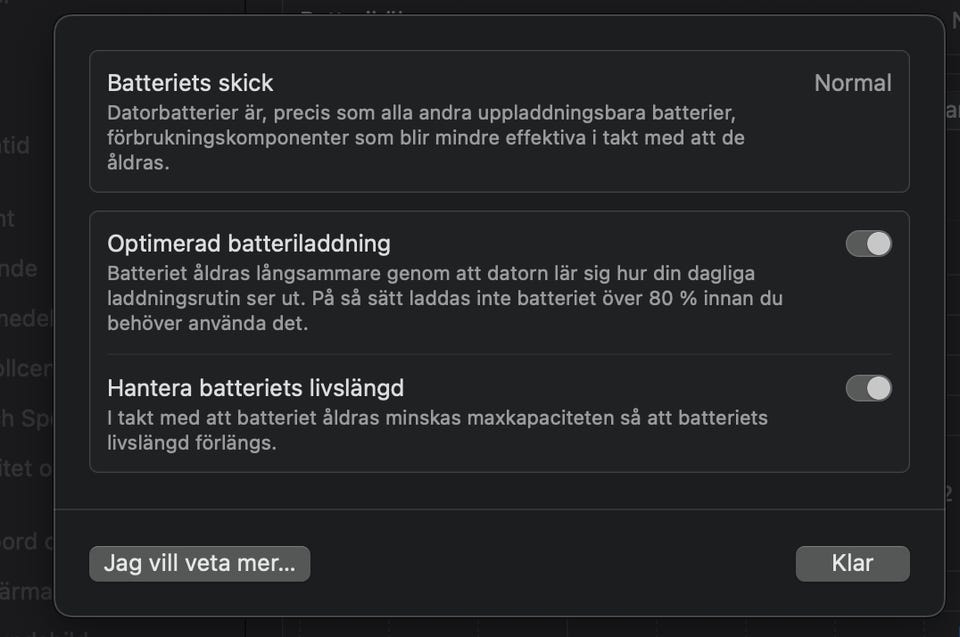Click the description paragraph under Batteriets skick
This screenshot has width=960, height=637.
[x=425, y=137]
